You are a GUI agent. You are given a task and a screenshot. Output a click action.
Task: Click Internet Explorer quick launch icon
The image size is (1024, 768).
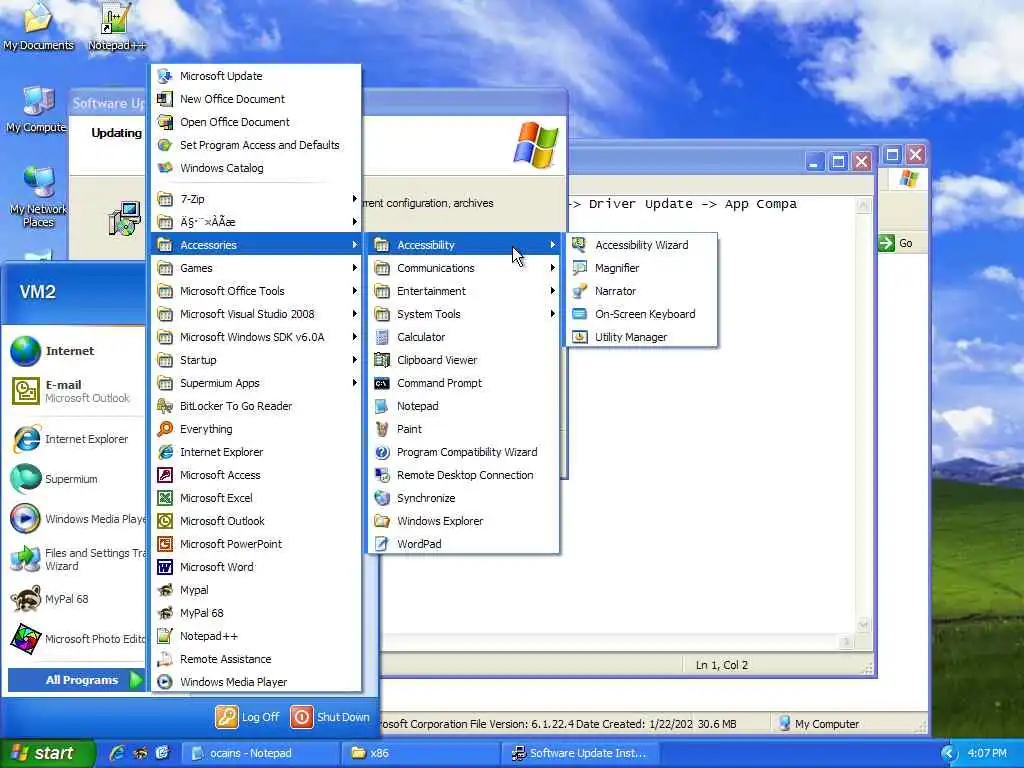[x=117, y=753]
